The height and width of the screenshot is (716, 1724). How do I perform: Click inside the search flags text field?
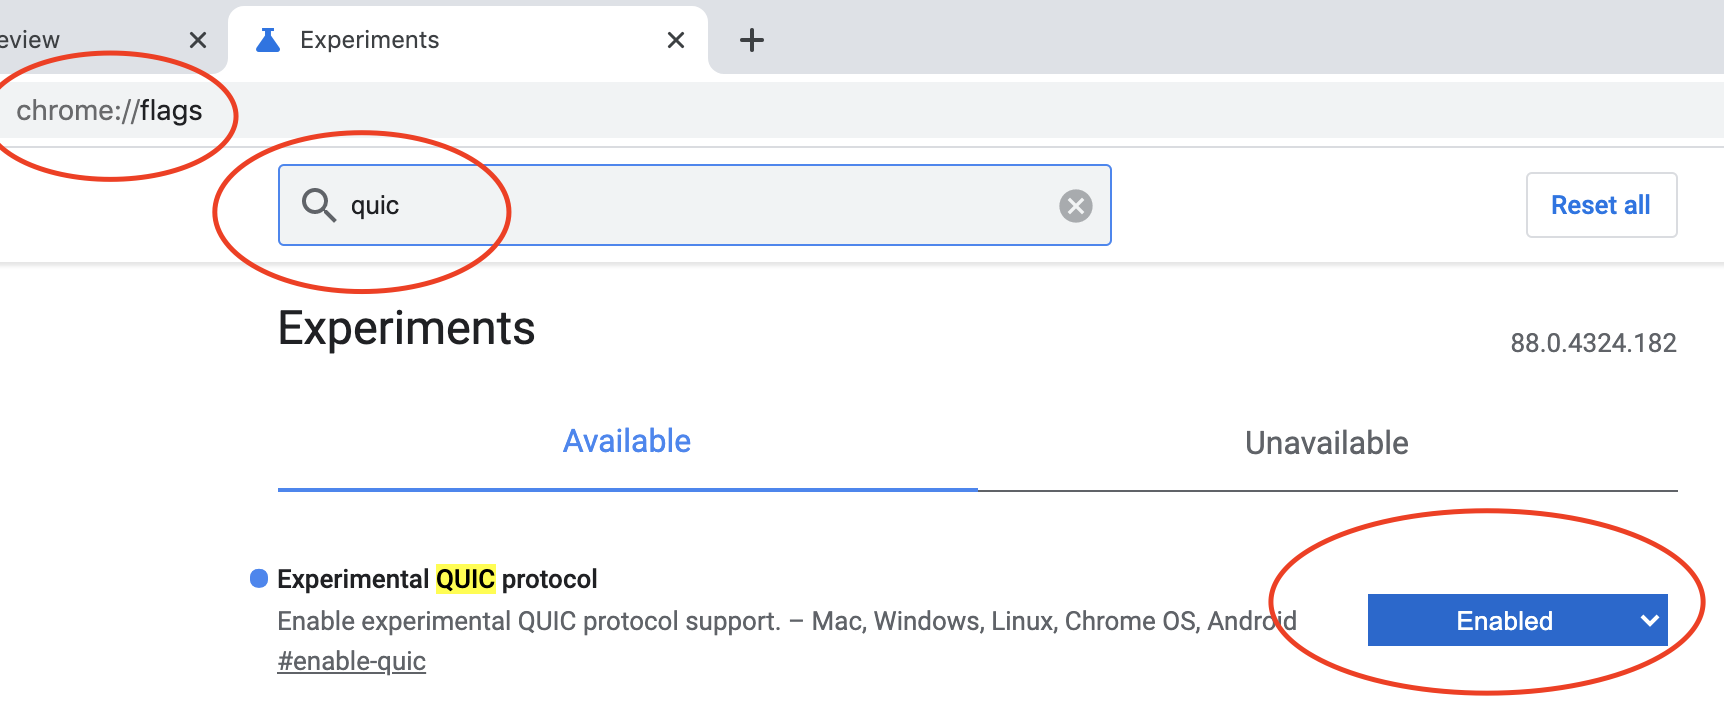click(700, 205)
